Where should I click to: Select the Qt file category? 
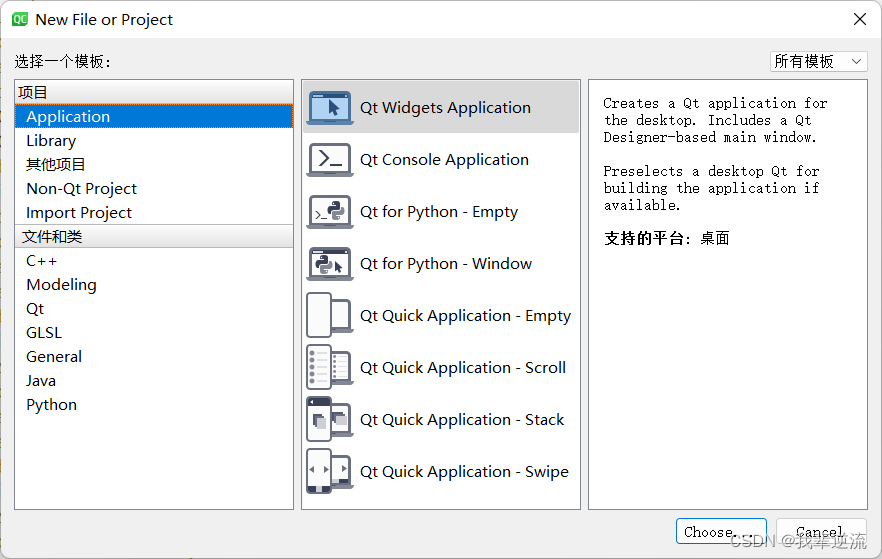pyautogui.click(x=154, y=309)
